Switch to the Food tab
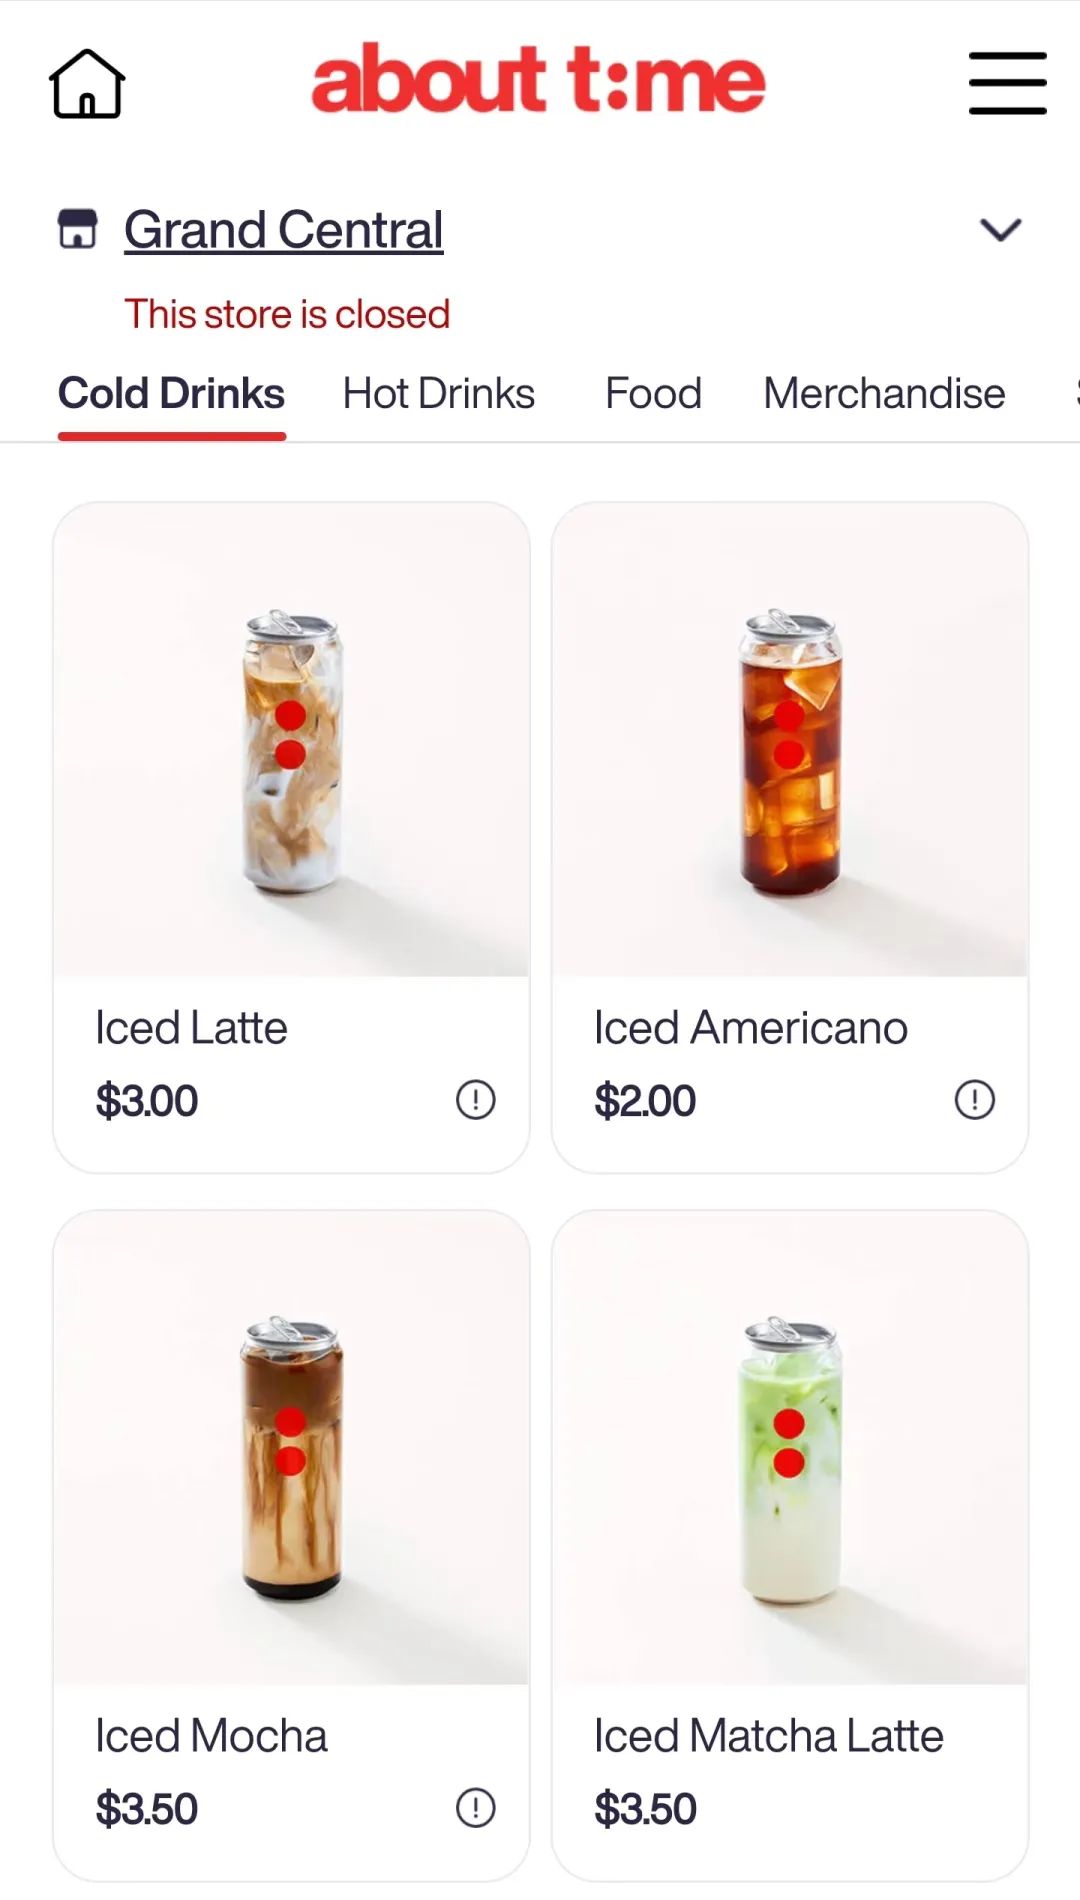The width and height of the screenshot is (1080, 1900). (653, 393)
